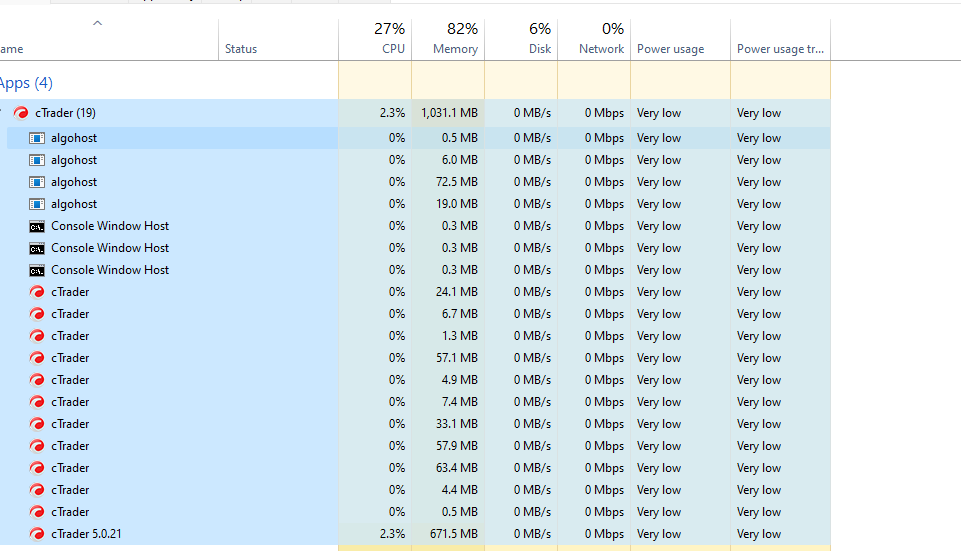Click the 6% total disk usage figure
The width and height of the screenshot is (961, 551).
[x=540, y=29]
